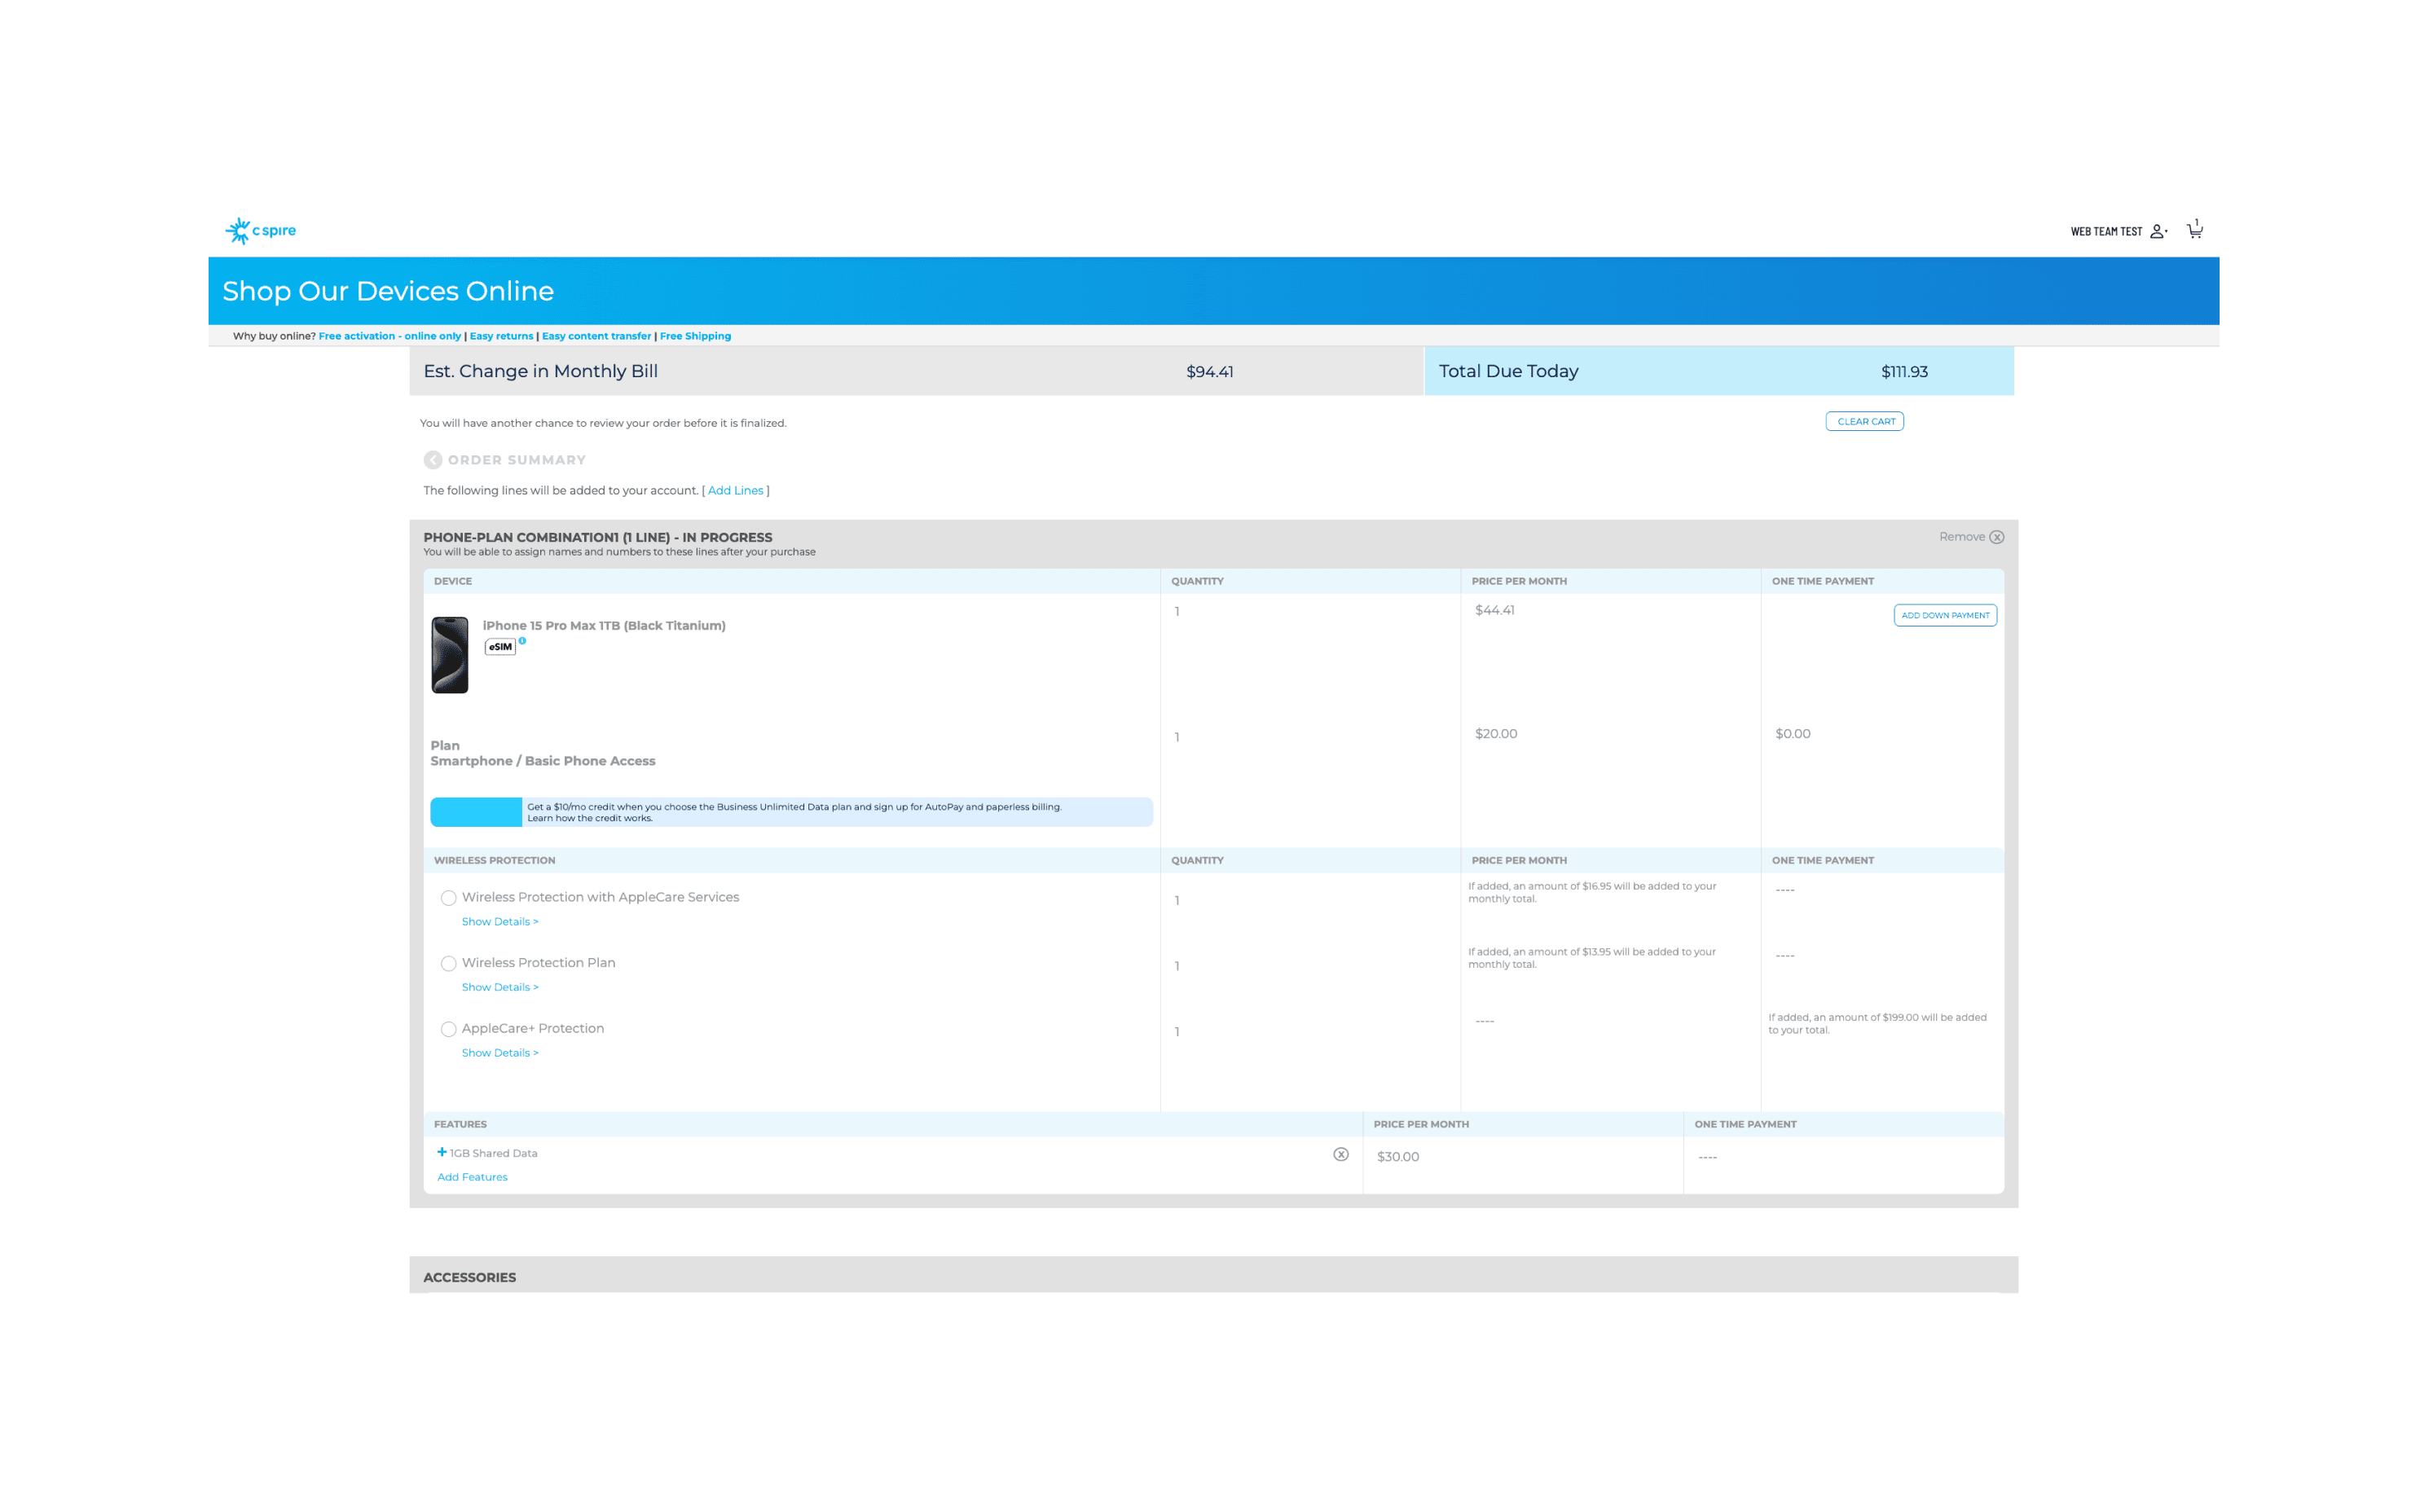The image size is (2429, 1512).
Task: Click the Remove circle-x icon for combination
Action: (1996, 537)
